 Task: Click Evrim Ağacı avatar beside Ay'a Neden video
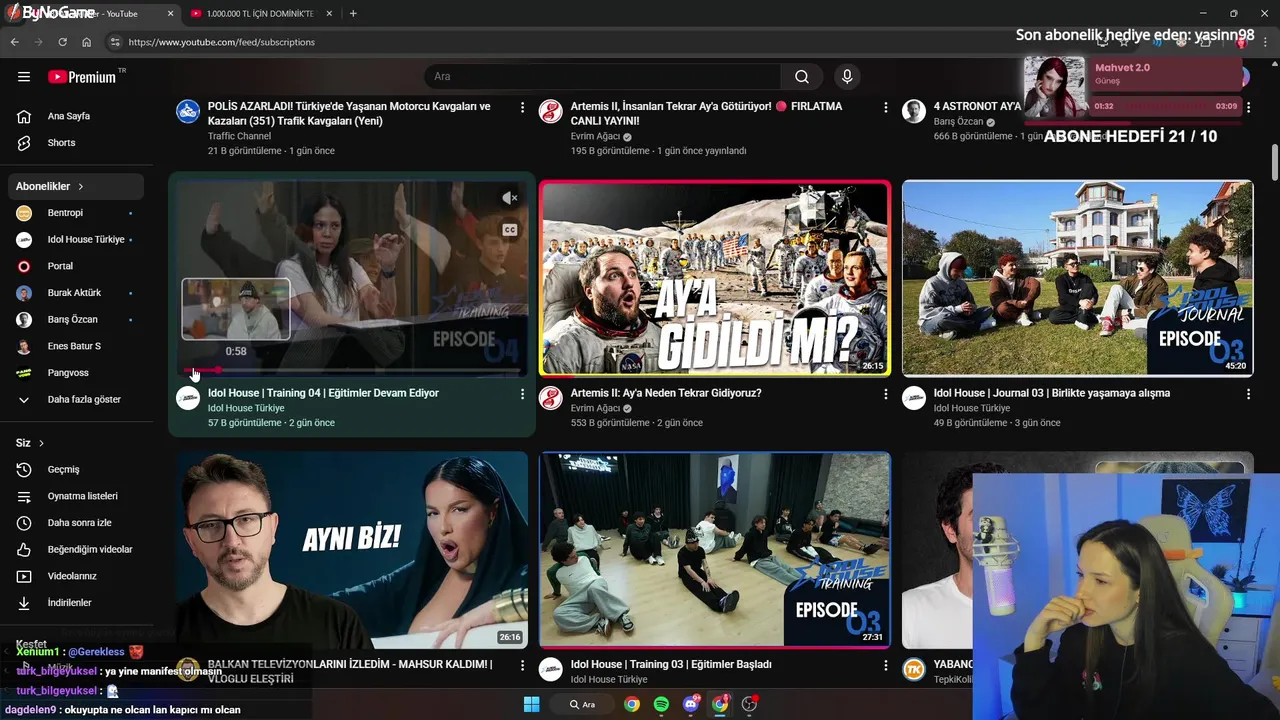point(551,398)
